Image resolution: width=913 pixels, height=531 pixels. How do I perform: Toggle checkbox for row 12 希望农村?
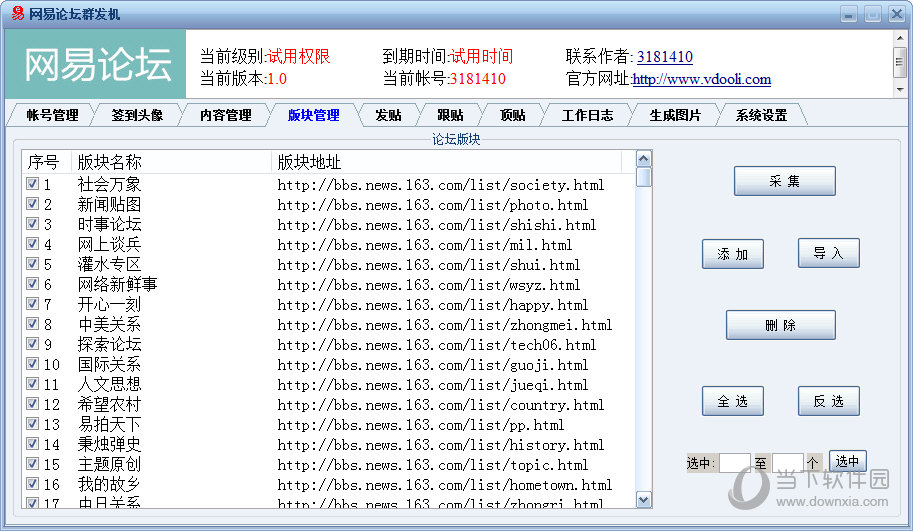[x=33, y=403]
